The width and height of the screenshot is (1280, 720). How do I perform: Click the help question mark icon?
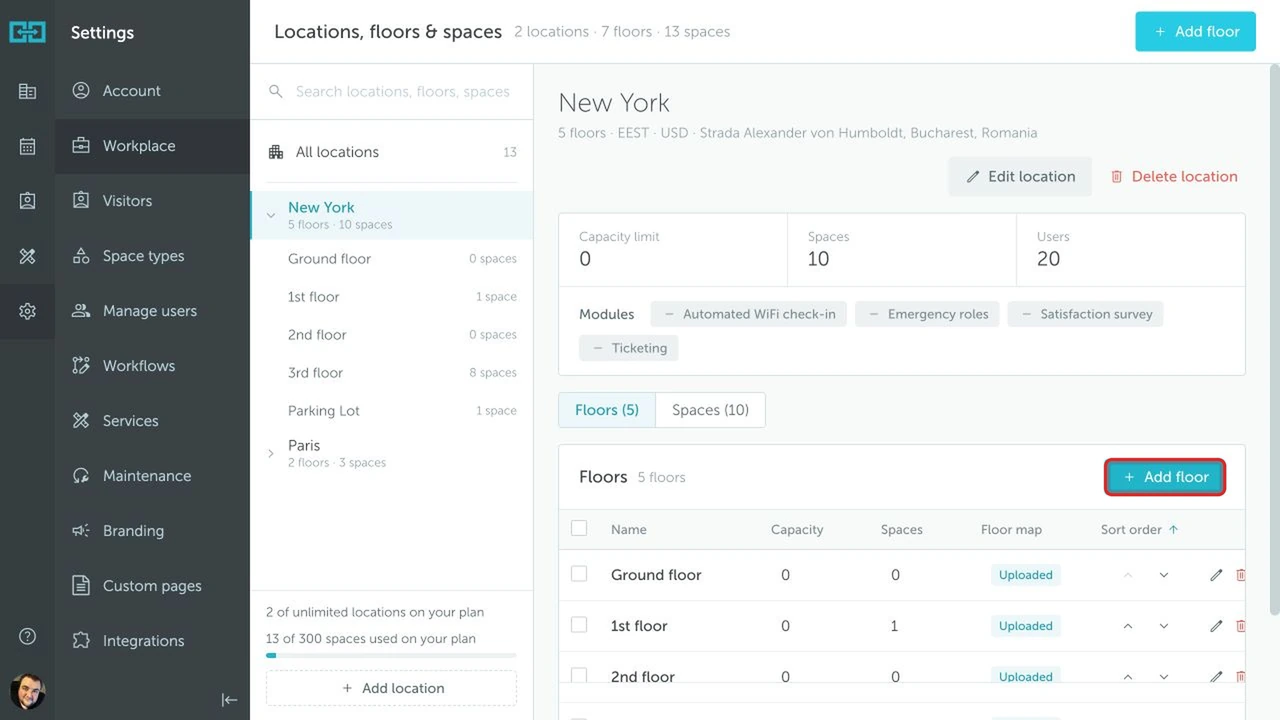(x=27, y=636)
